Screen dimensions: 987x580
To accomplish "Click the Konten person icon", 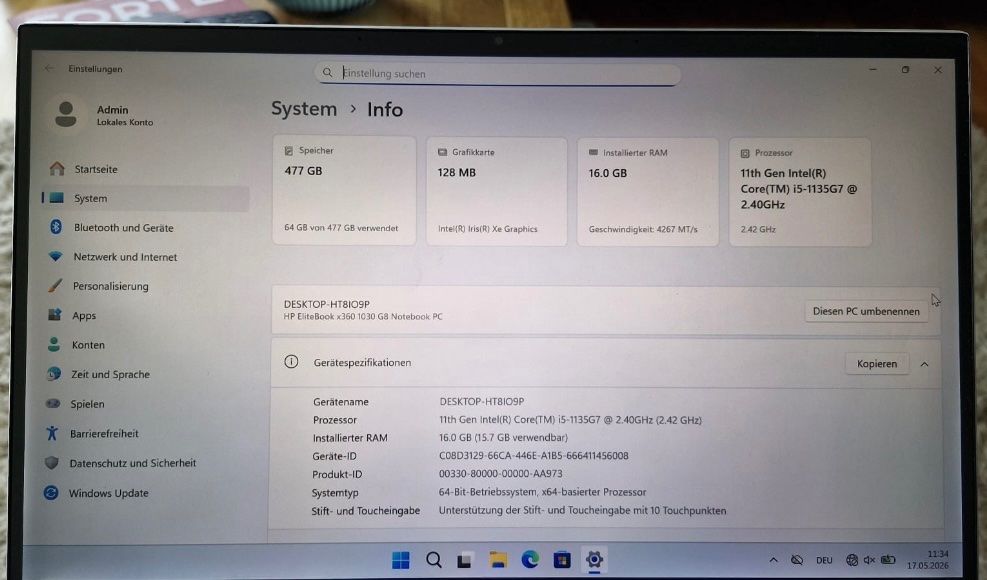I will (x=54, y=344).
